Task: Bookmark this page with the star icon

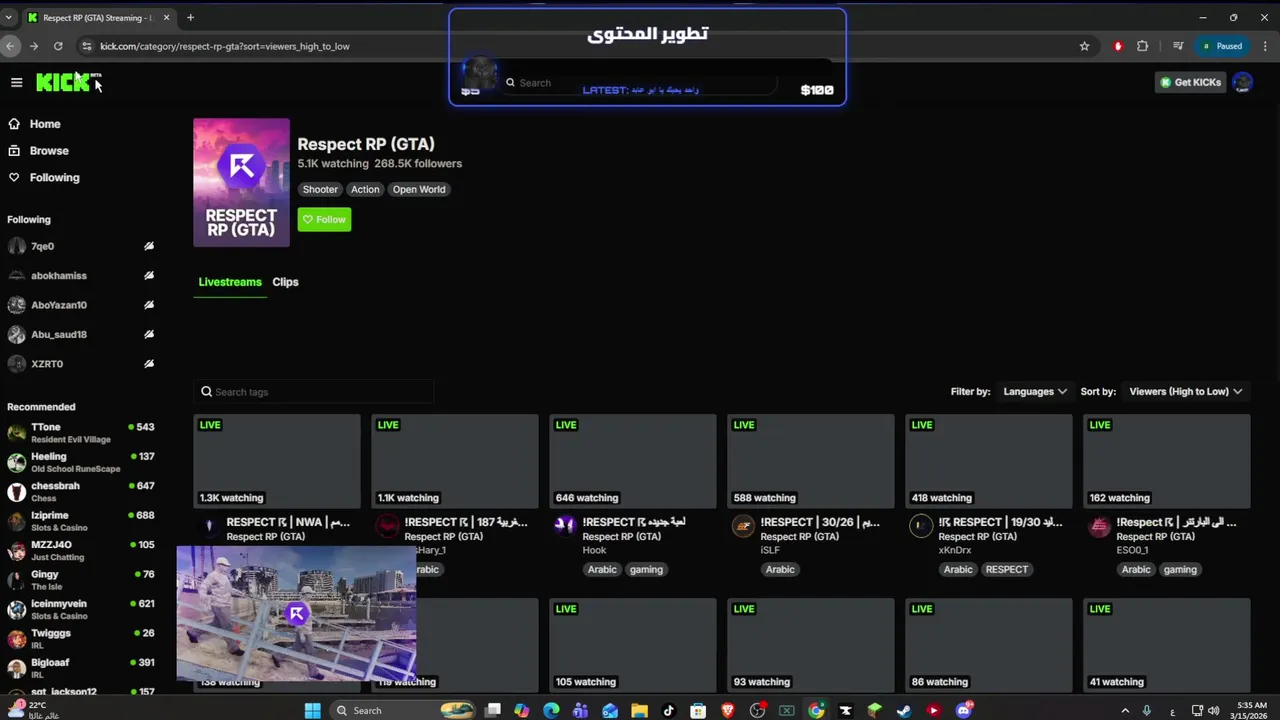Action: click(1084, 46)
